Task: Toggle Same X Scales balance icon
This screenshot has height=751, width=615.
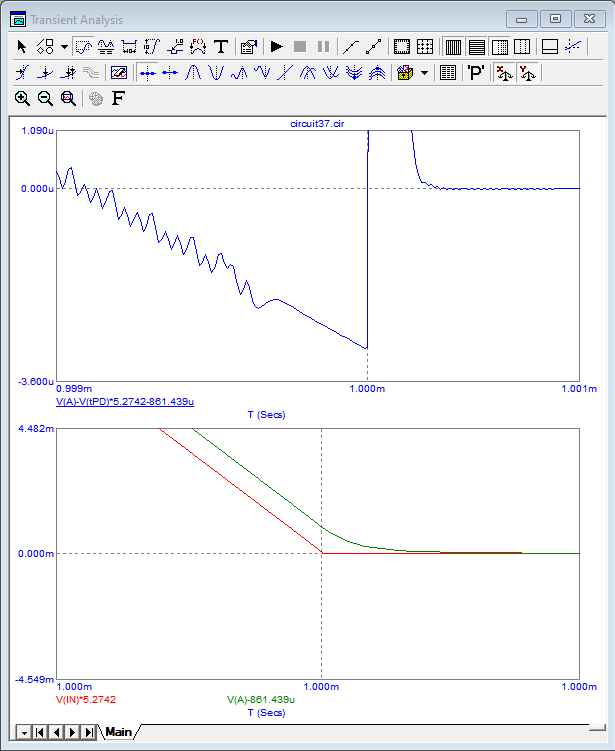Action: (504, 73)
